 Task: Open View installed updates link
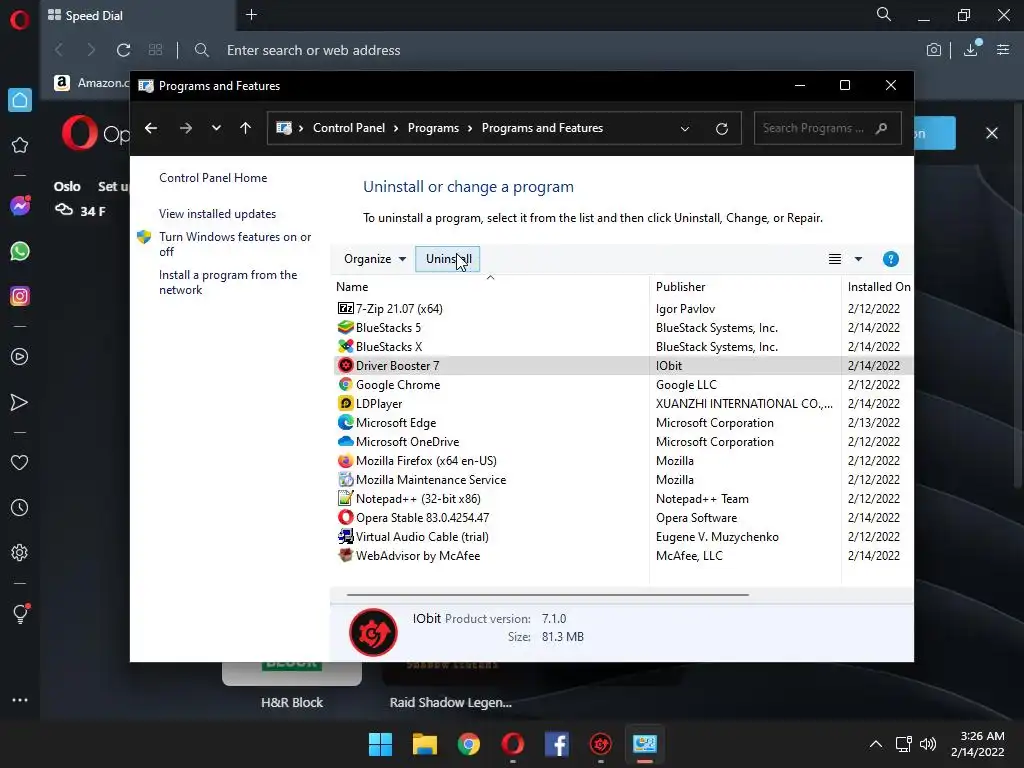(x=217, y=214)
